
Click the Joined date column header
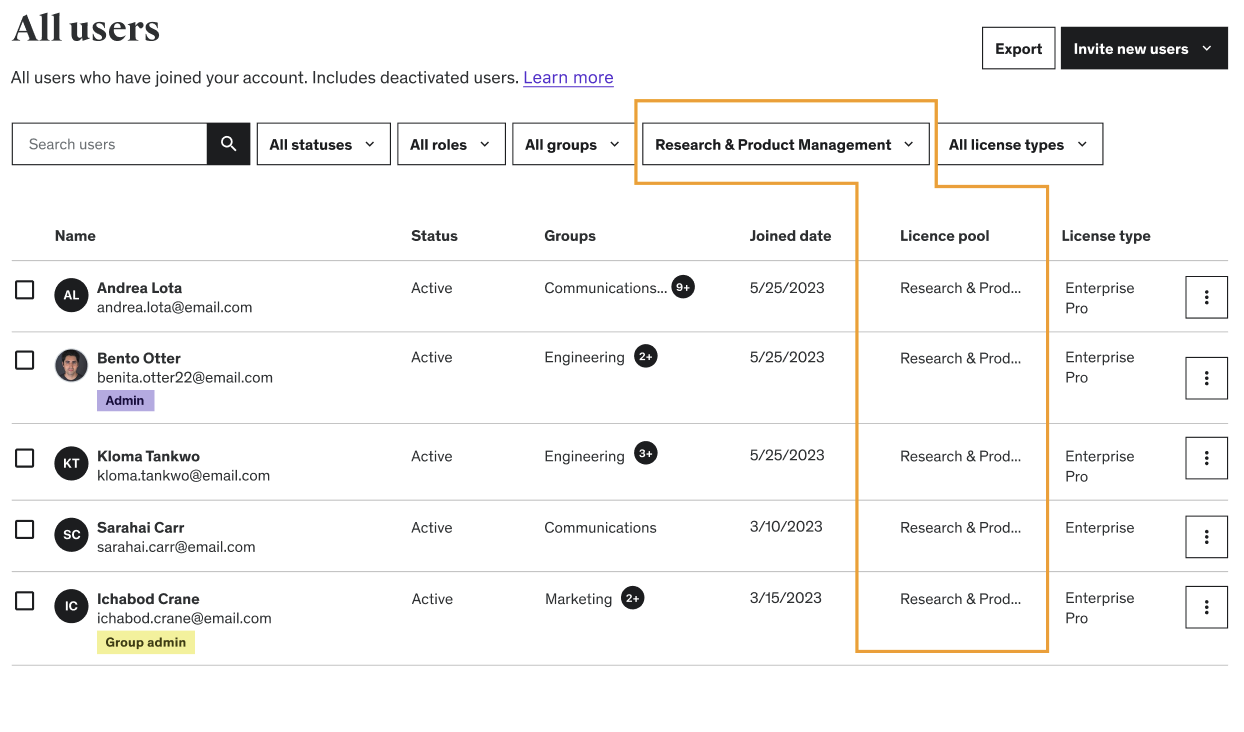pos(790,236)
